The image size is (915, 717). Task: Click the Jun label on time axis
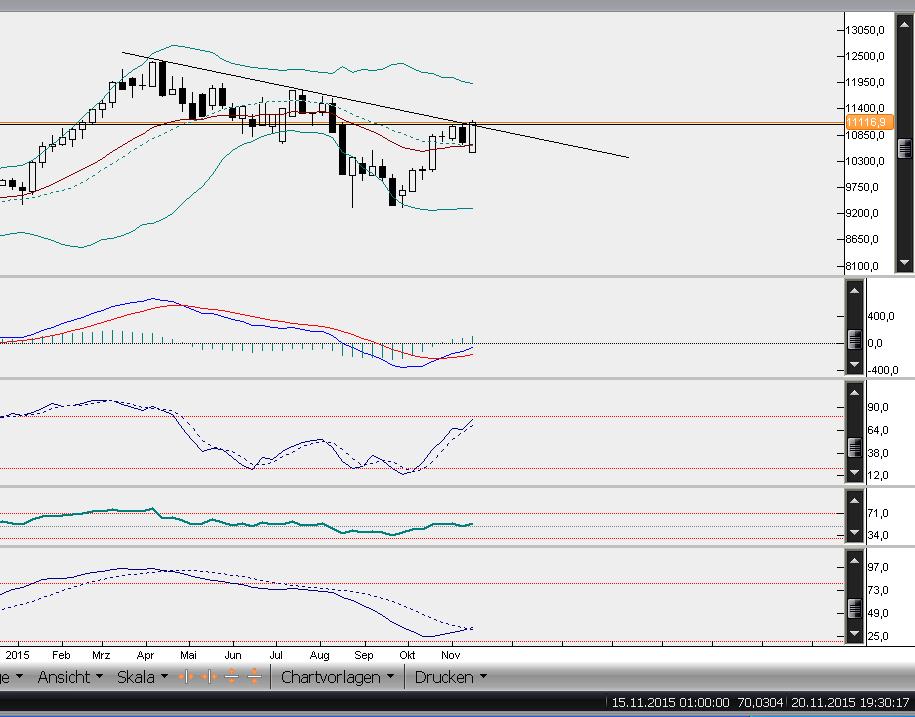(x=233, y=655)
